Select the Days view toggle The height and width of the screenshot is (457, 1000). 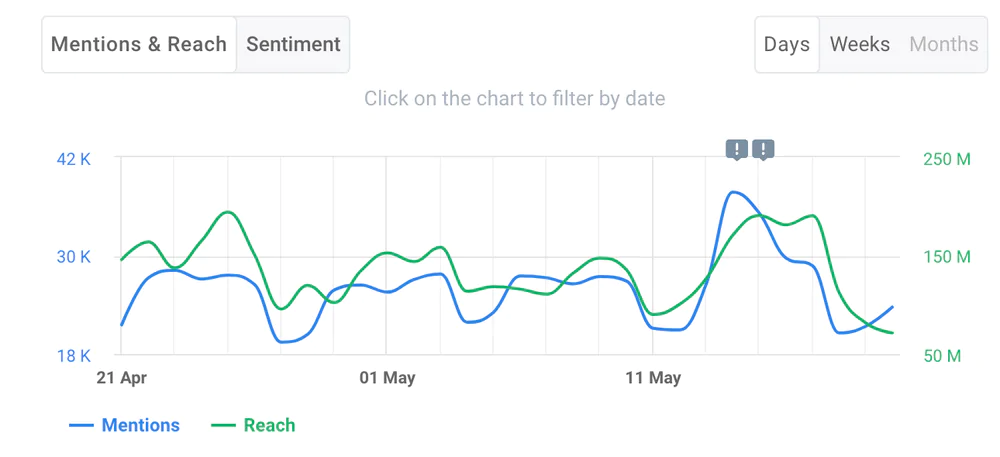coord(787,44)
